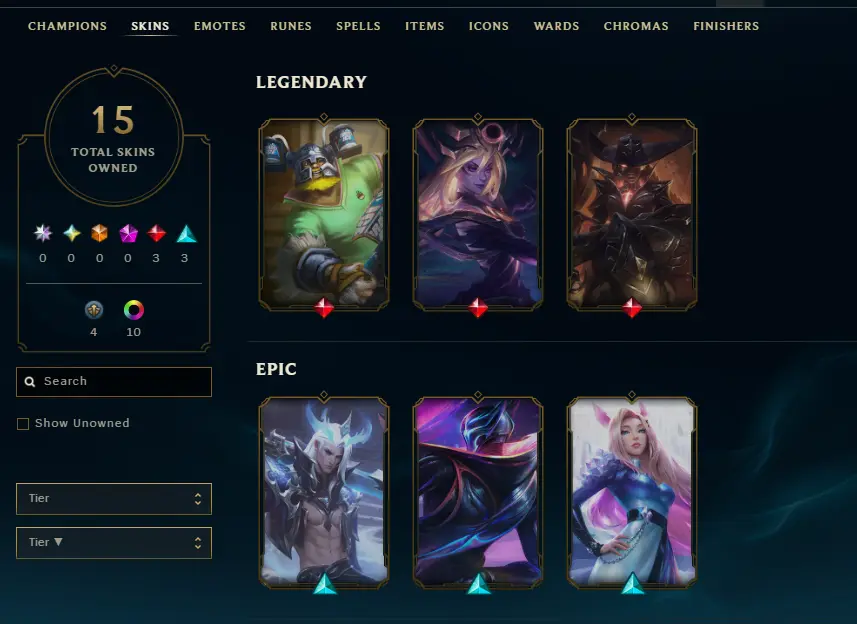The width and height of the screenshot is (857, 624).
Task: Enable the Show Unowned checkbox
Action: coord(23,424)
